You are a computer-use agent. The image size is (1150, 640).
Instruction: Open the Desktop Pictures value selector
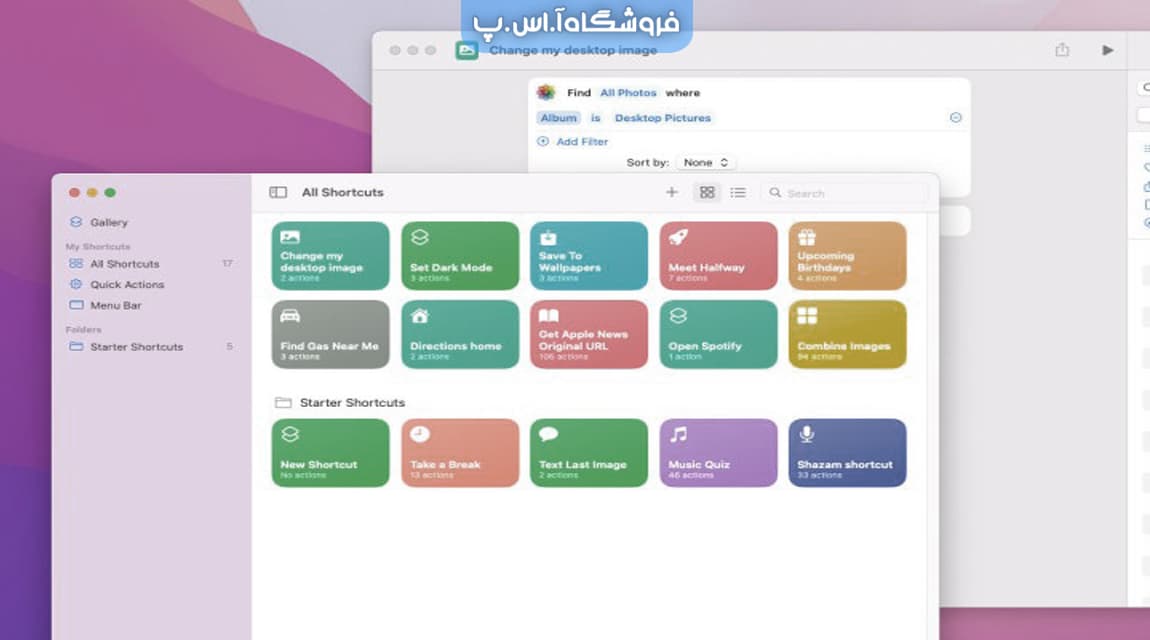tap(663, 117)
